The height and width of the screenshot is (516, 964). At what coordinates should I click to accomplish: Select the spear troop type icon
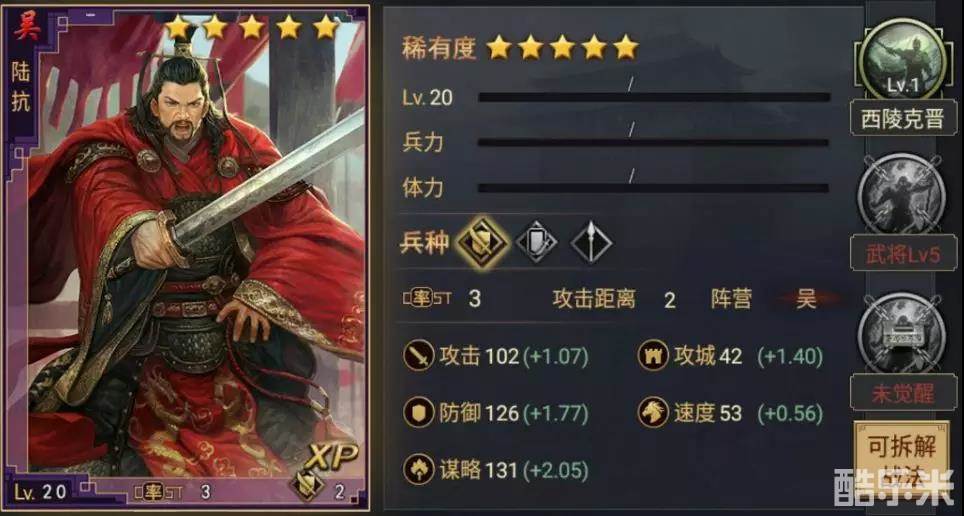(591, 243)
